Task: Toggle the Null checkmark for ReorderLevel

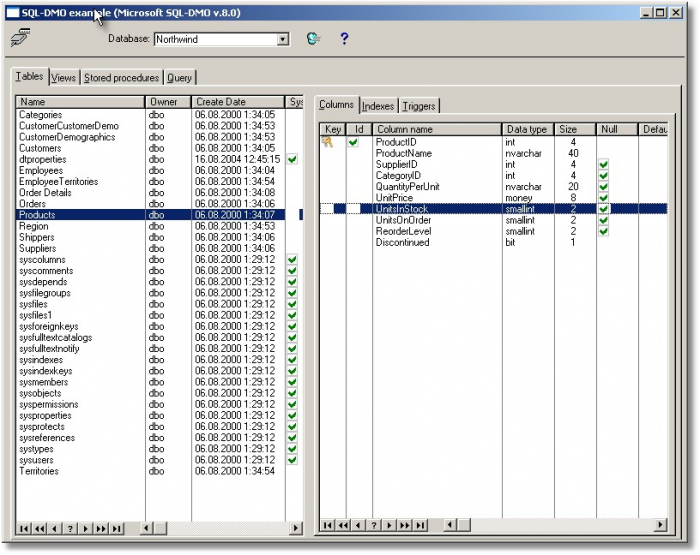Action: [604, 232]
